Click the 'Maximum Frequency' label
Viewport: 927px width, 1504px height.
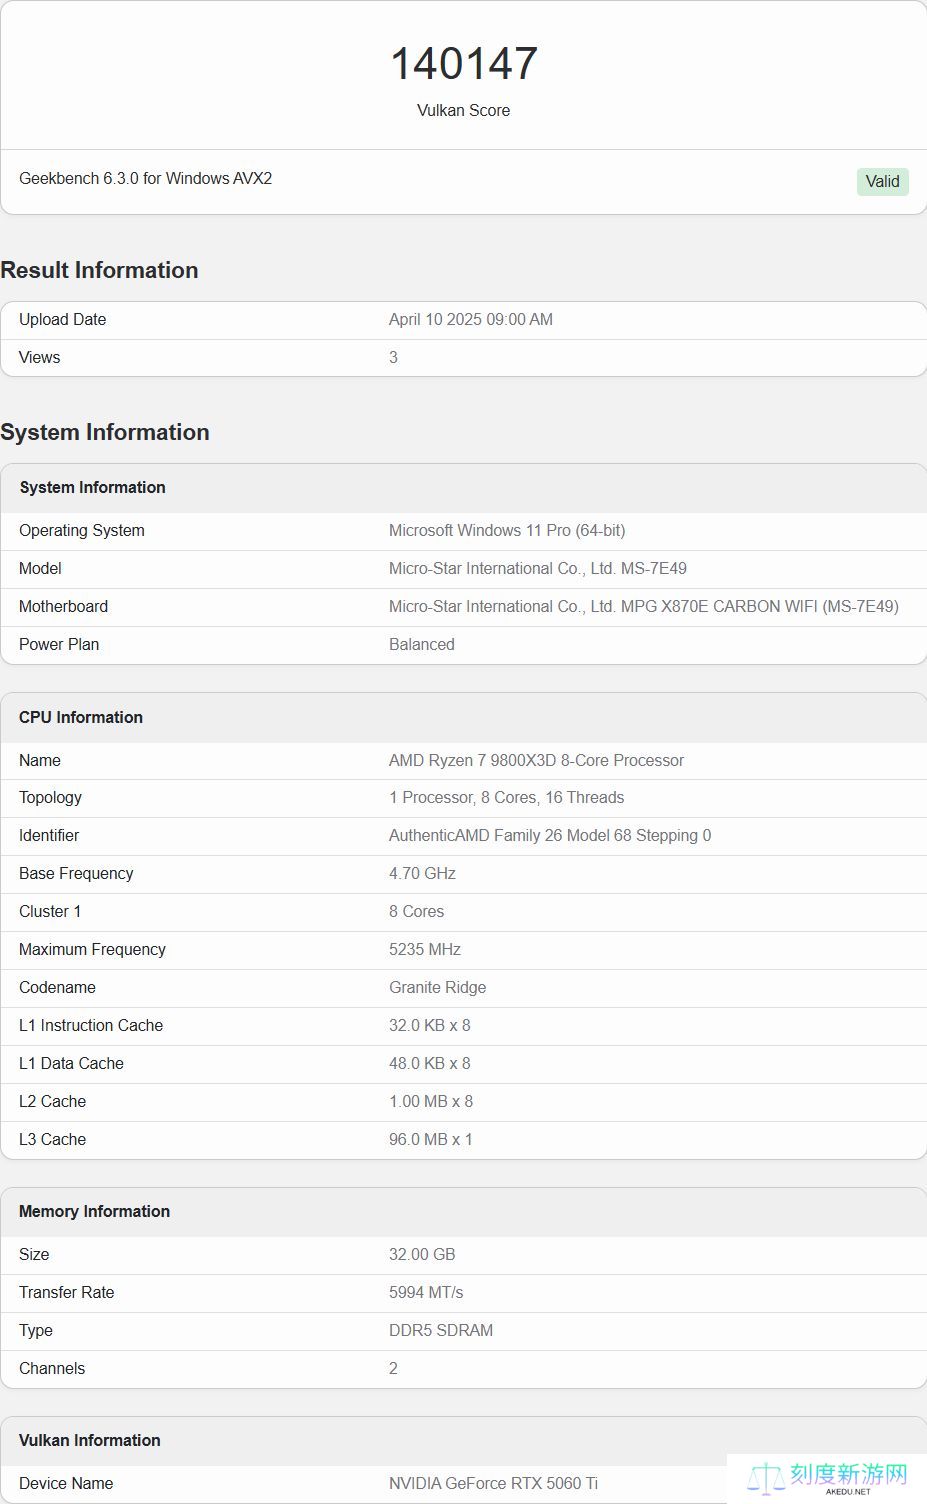[x=92, y=950]
